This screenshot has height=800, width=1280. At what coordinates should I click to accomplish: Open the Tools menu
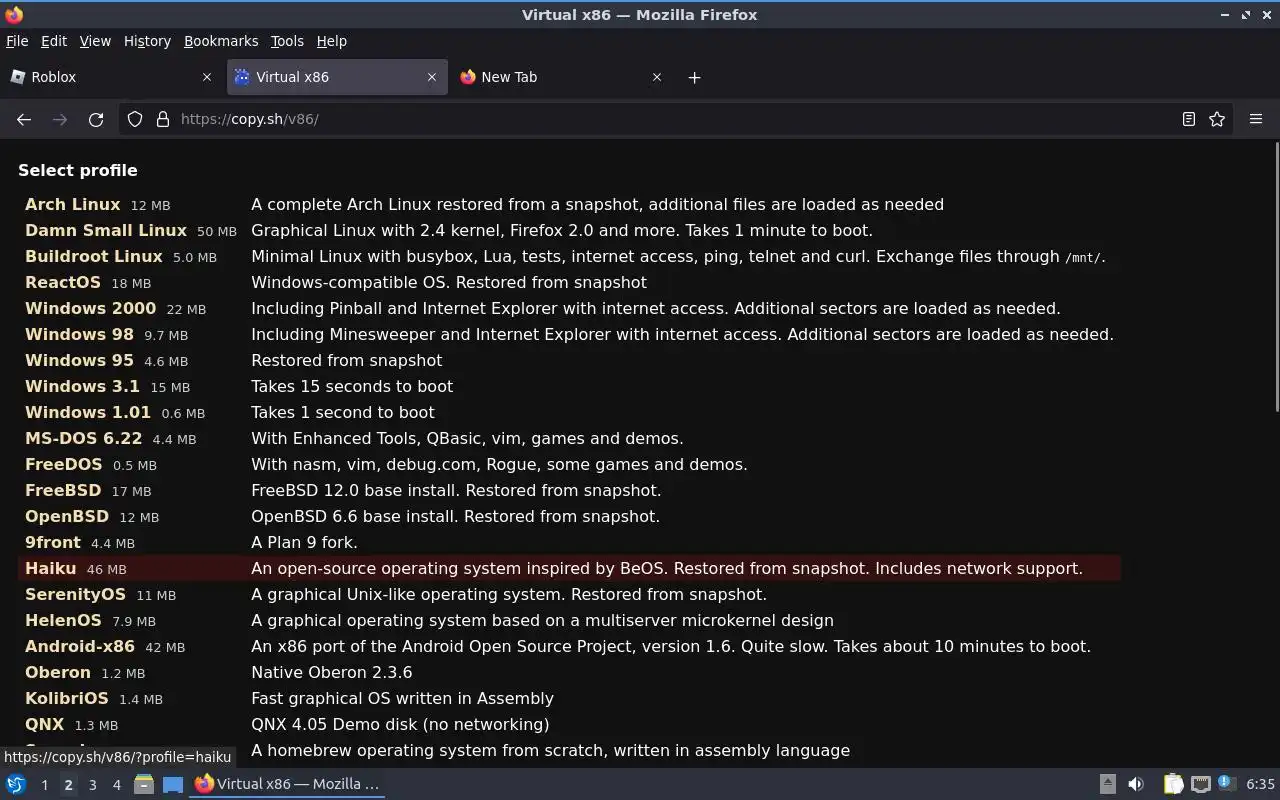pos(287,41)
